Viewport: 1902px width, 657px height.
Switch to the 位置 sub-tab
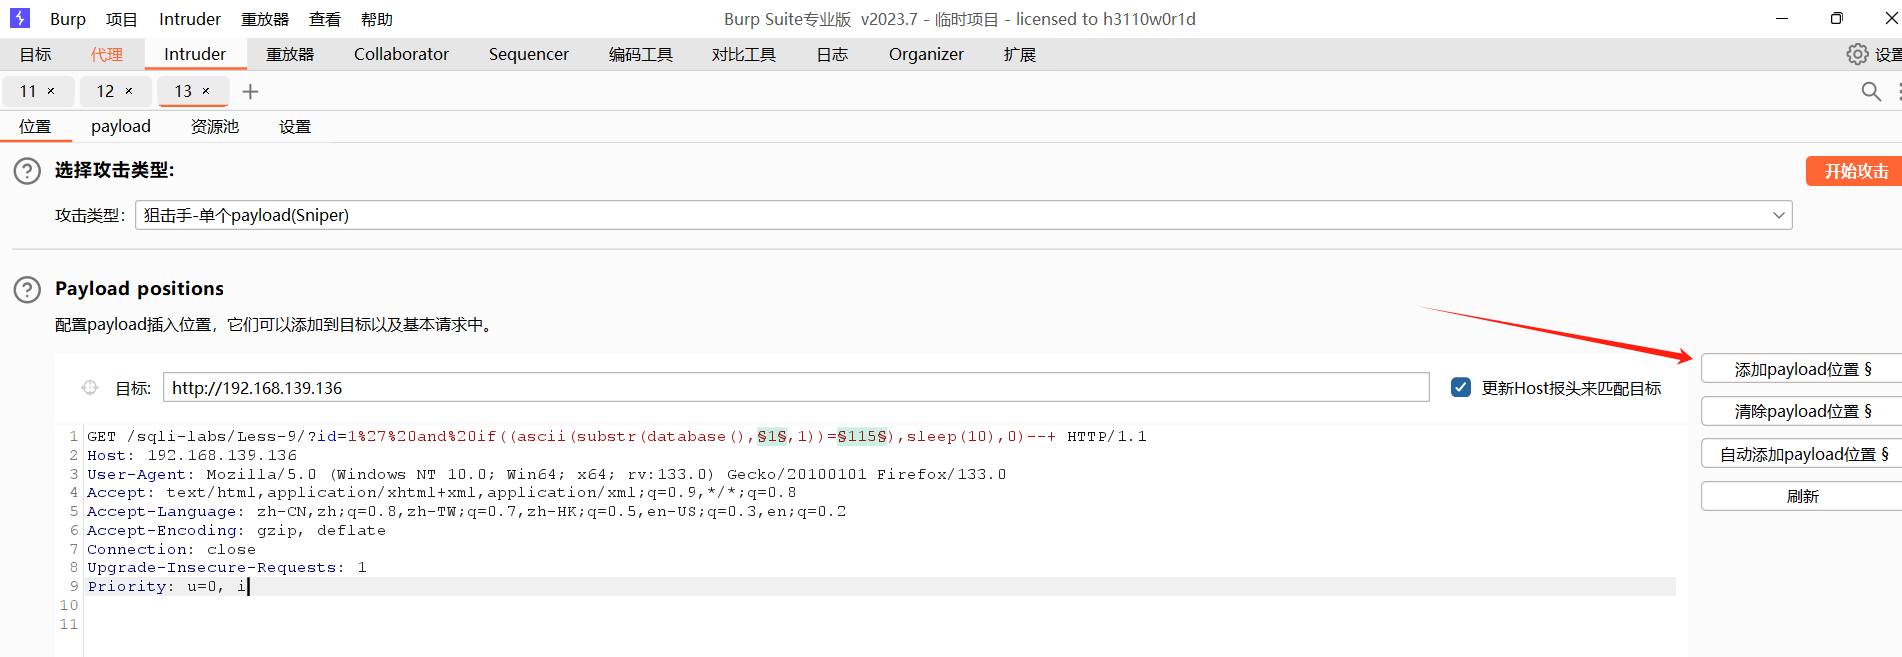(x=35, y=126)
